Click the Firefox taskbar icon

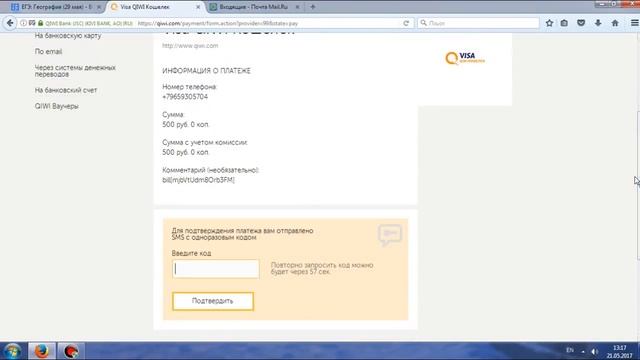(x=42, y=351)
